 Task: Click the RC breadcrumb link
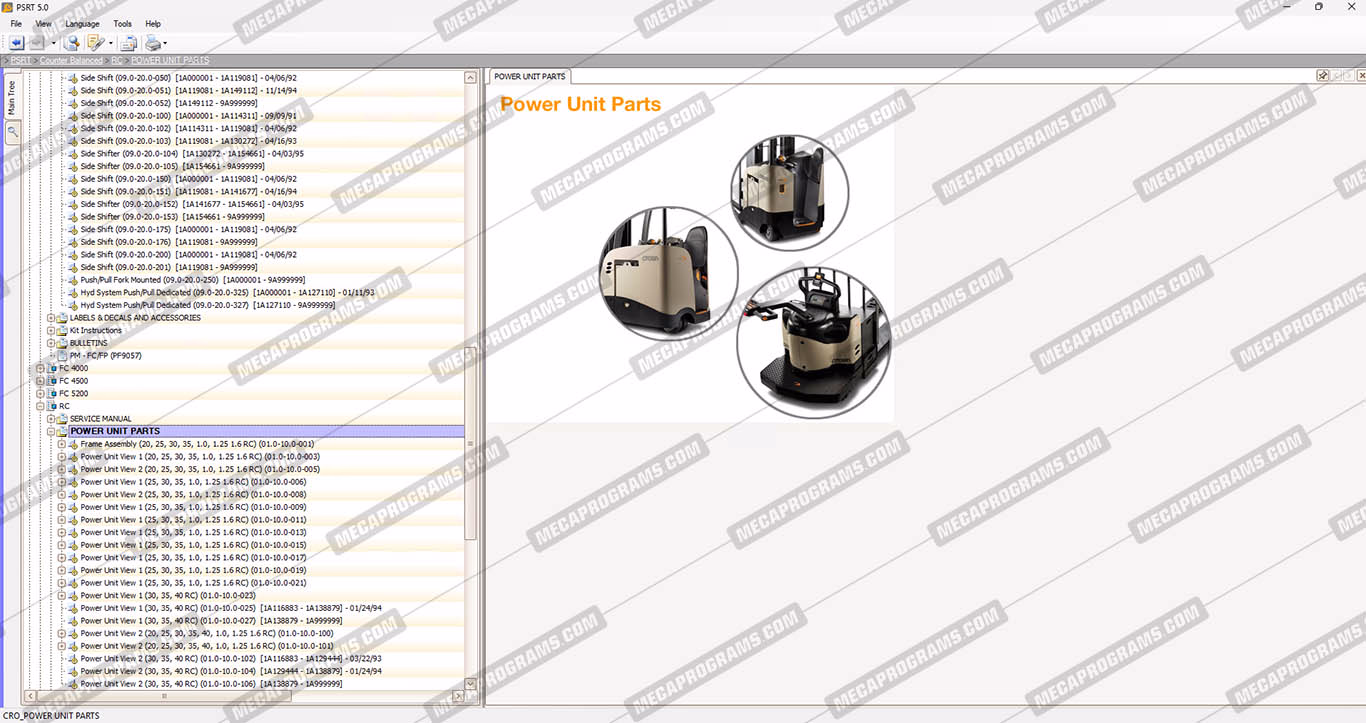click(117, 61)
